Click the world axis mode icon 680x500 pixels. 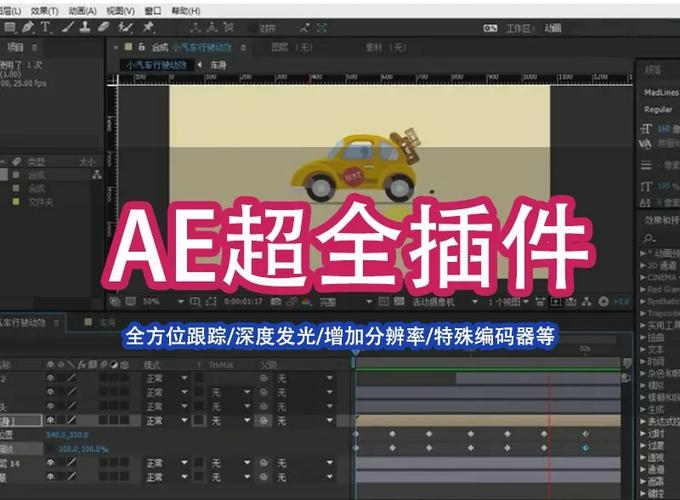pyautogui.click(x=212, y=28)
